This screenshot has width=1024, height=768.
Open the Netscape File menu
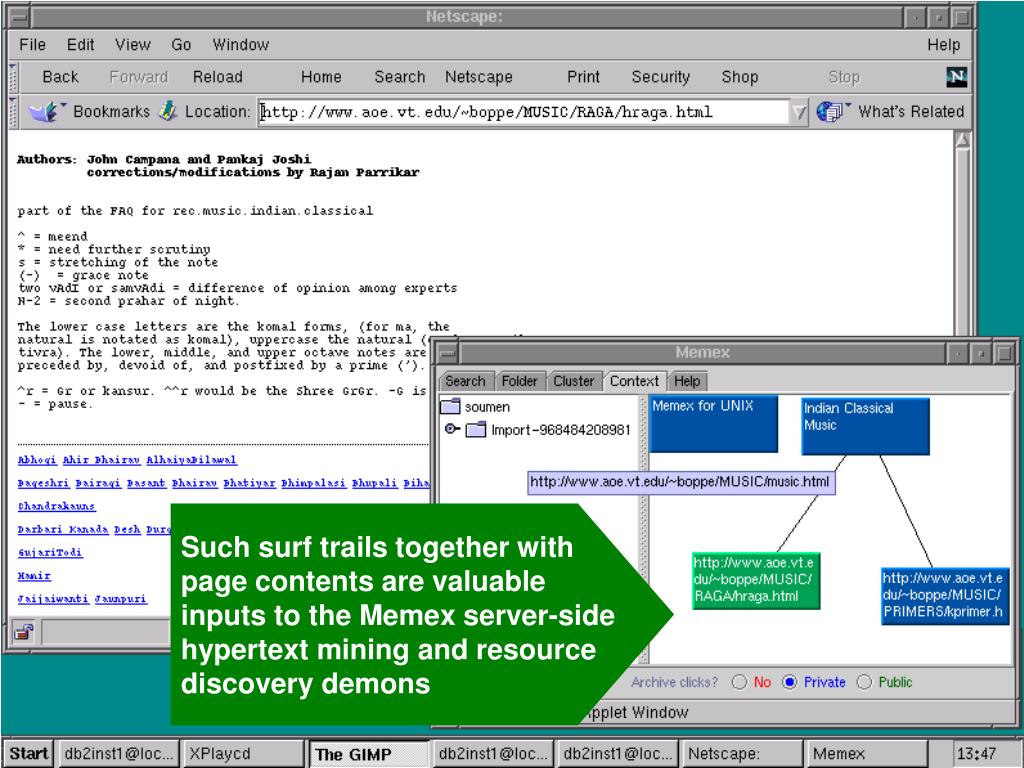tap(33, 44)
